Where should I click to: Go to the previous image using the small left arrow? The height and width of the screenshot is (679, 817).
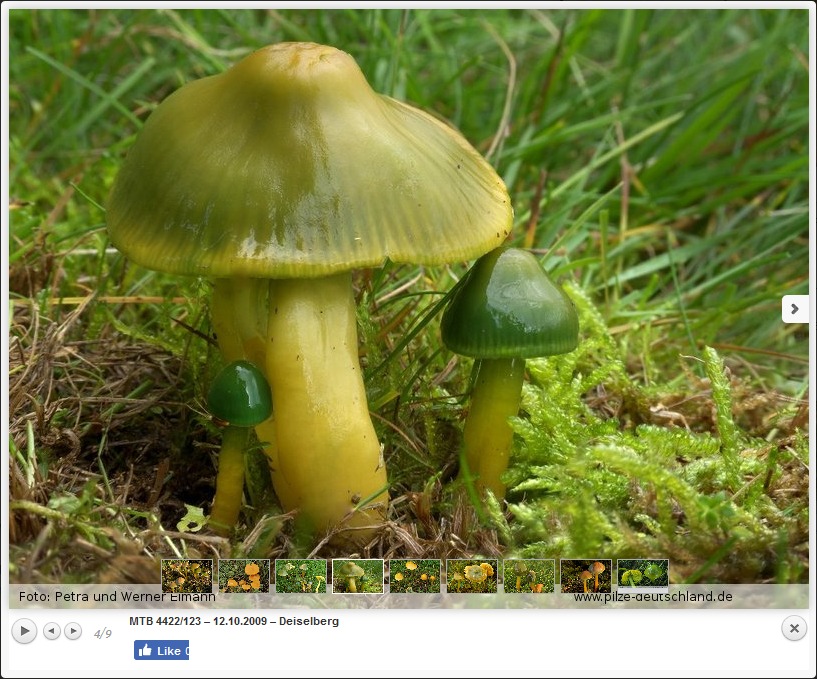click(52, 631)
